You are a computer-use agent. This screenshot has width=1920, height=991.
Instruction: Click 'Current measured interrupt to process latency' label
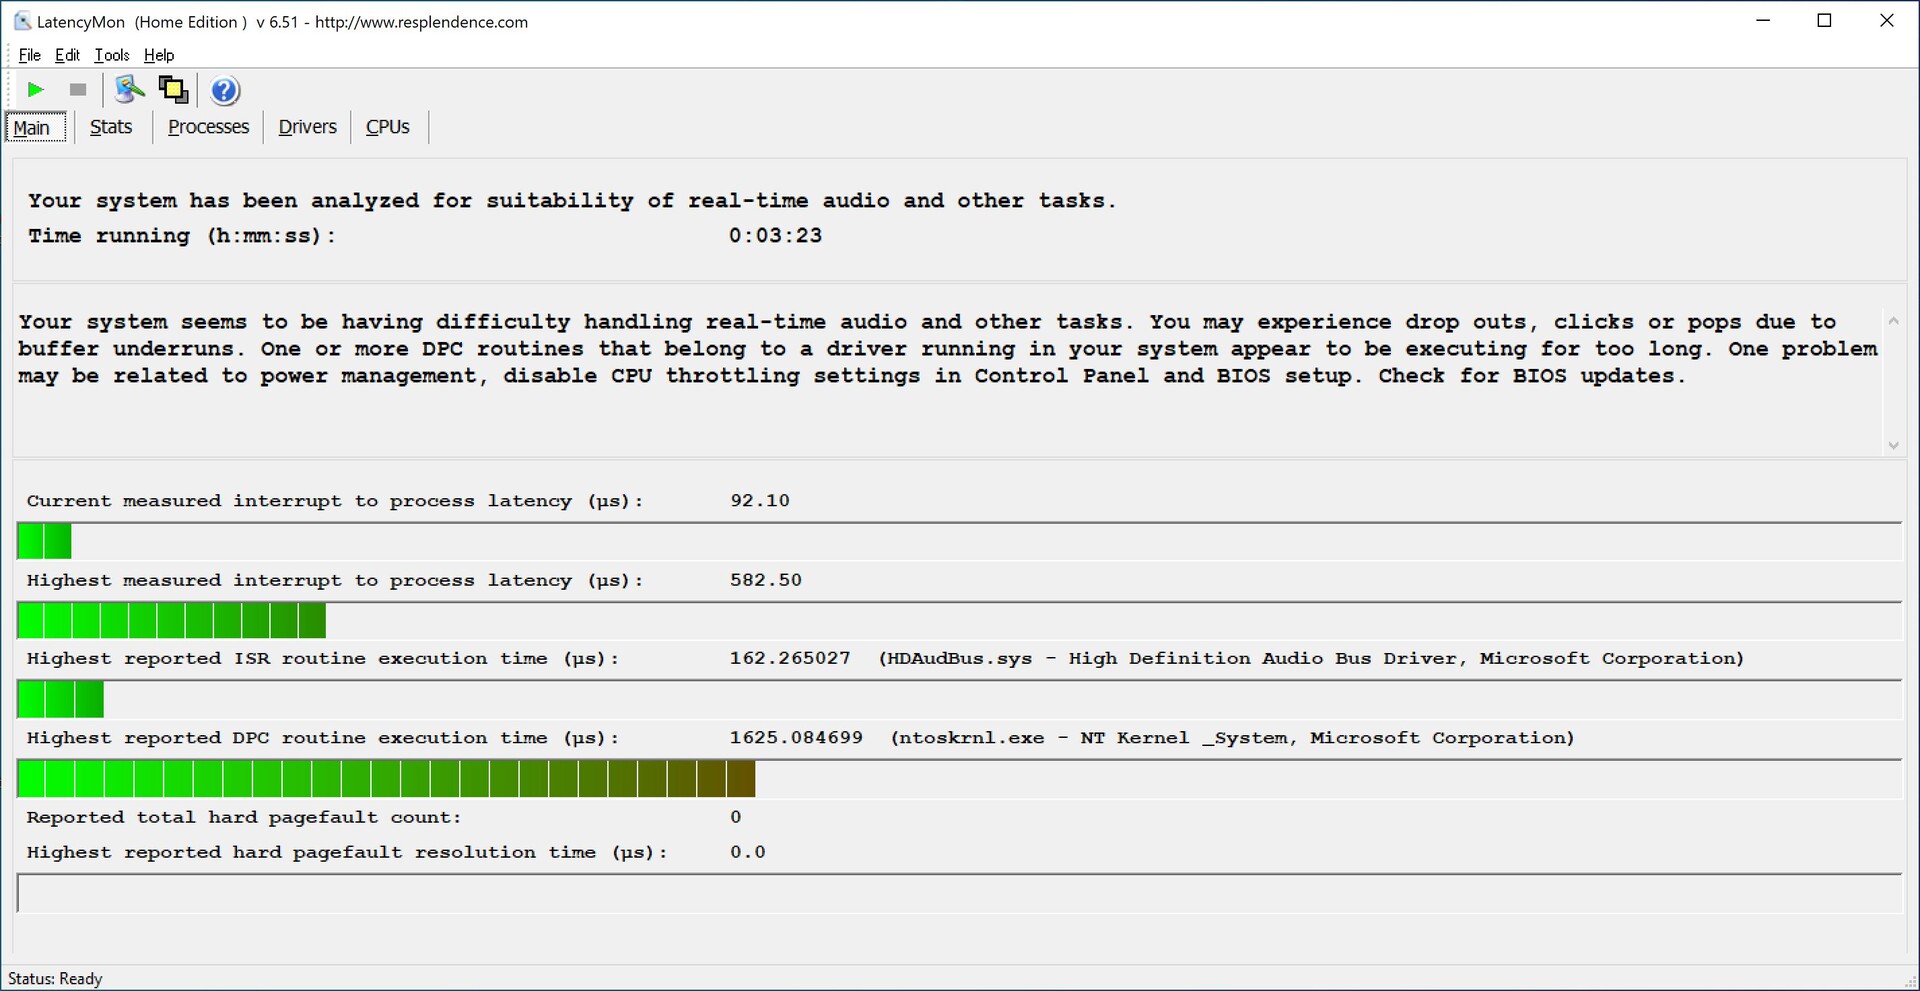pos(335,501)
